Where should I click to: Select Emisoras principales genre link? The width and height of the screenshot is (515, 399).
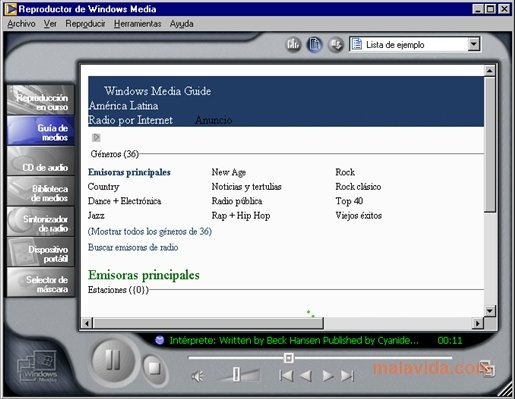tap(129, 172)
